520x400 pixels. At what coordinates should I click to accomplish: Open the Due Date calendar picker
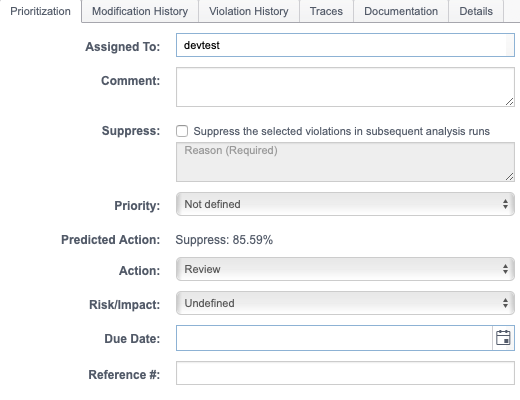(x=503, y=338)
